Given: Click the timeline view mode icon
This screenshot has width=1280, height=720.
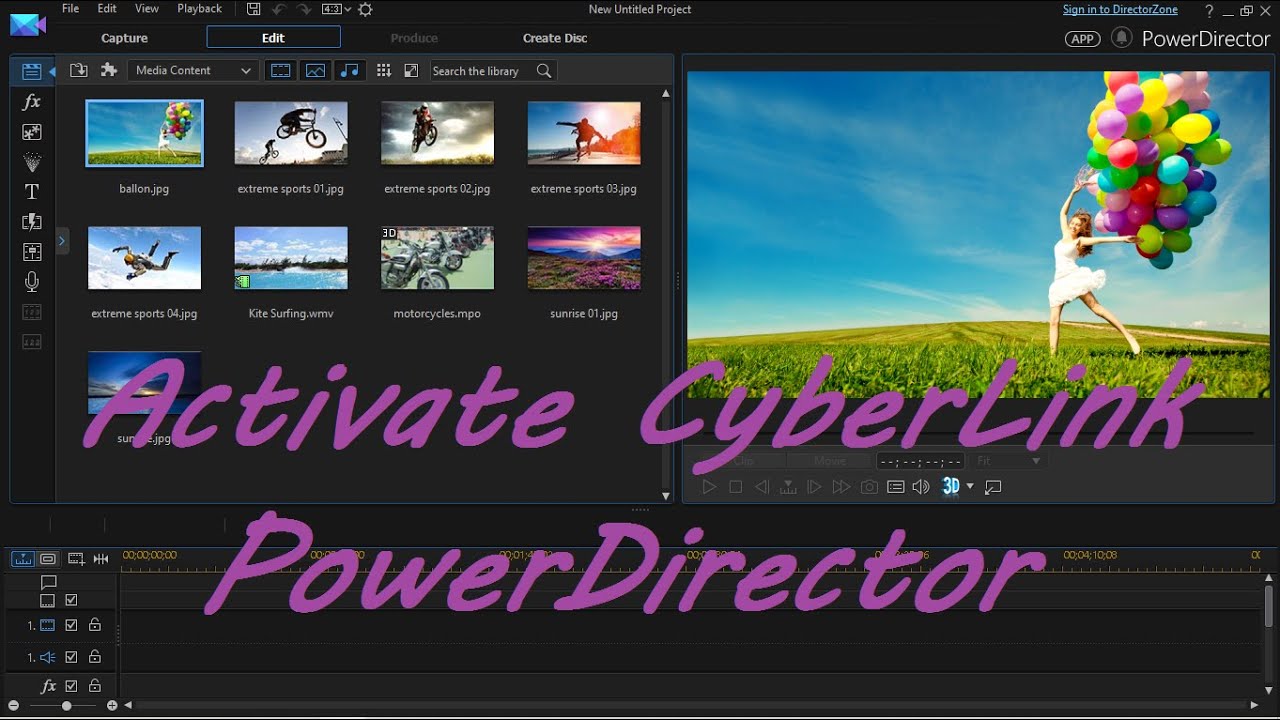Looking at the screenshot, I should click(22, 559).
